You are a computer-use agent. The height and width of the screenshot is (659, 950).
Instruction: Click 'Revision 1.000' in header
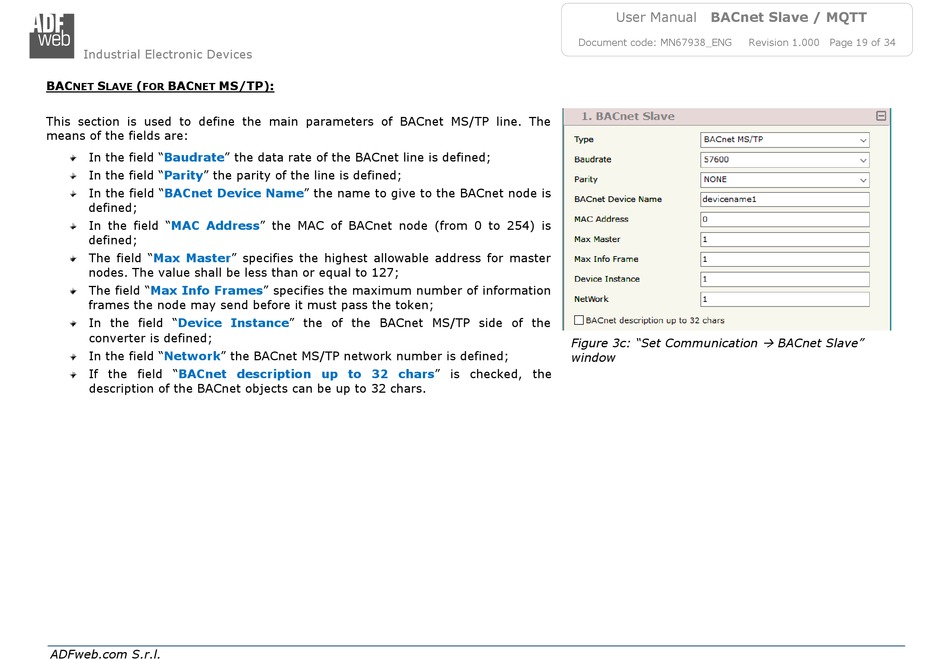tap(783, 42)
